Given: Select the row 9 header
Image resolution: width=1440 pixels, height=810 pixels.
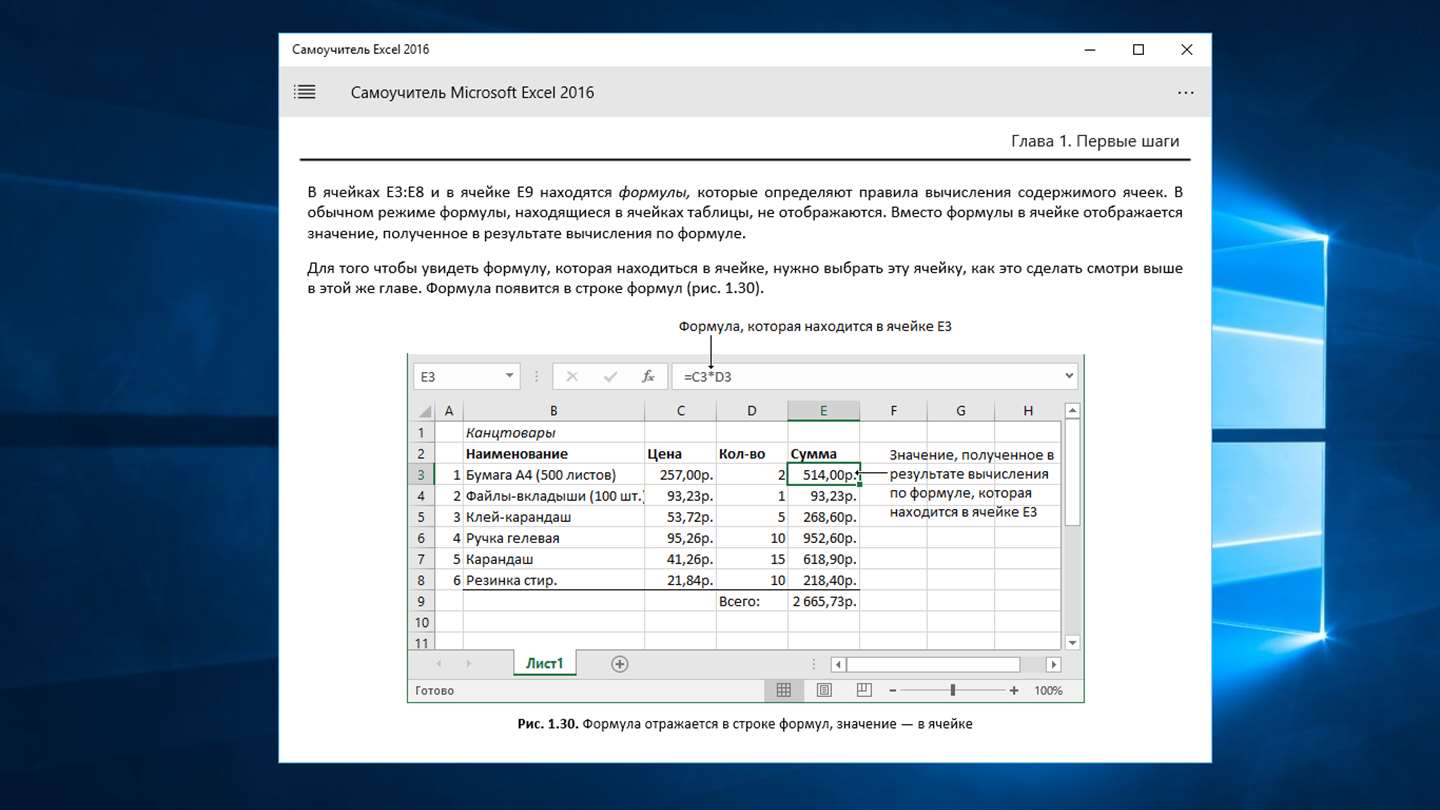Looking at the screenshot, I should click(x=421, y=601).
